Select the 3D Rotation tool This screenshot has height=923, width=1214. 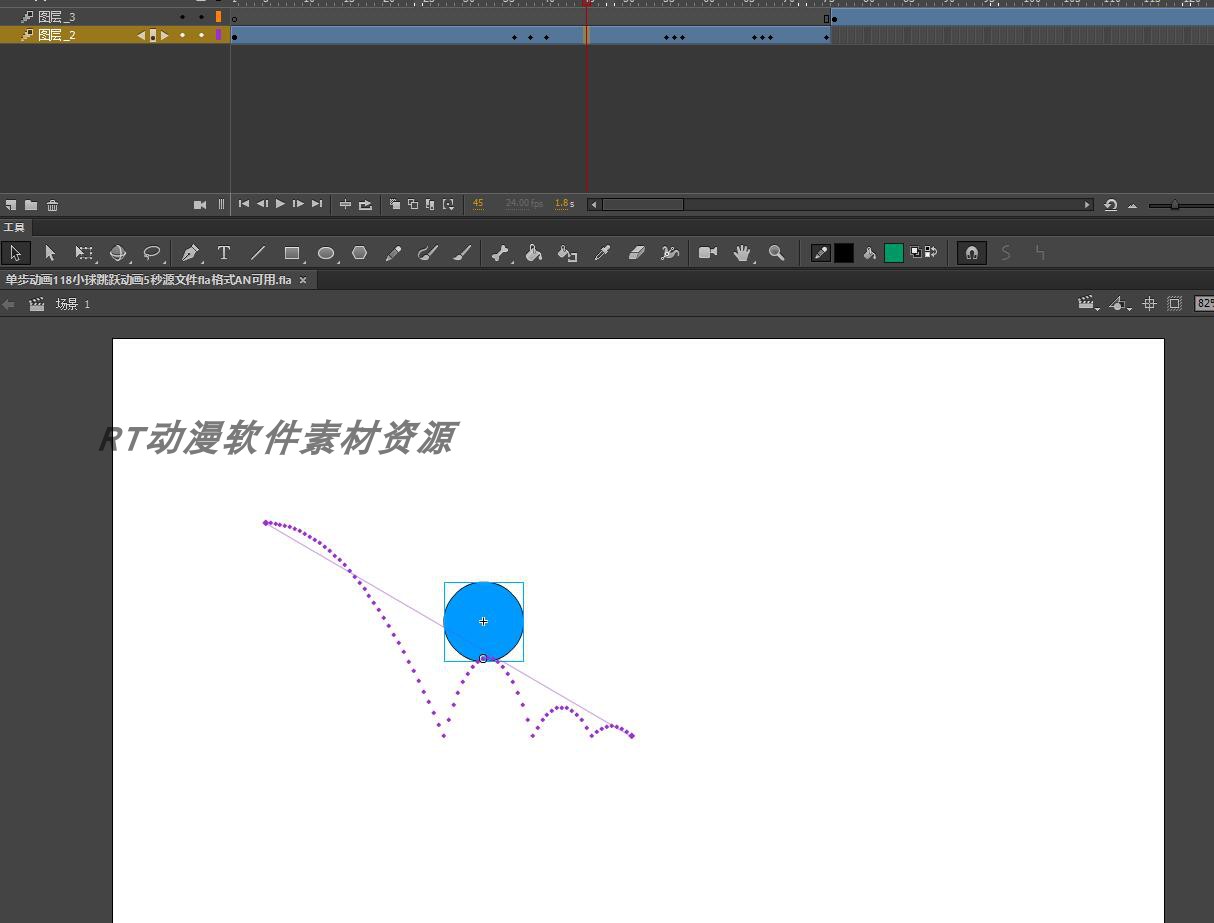pyautogui.click(x=118, y=254)
